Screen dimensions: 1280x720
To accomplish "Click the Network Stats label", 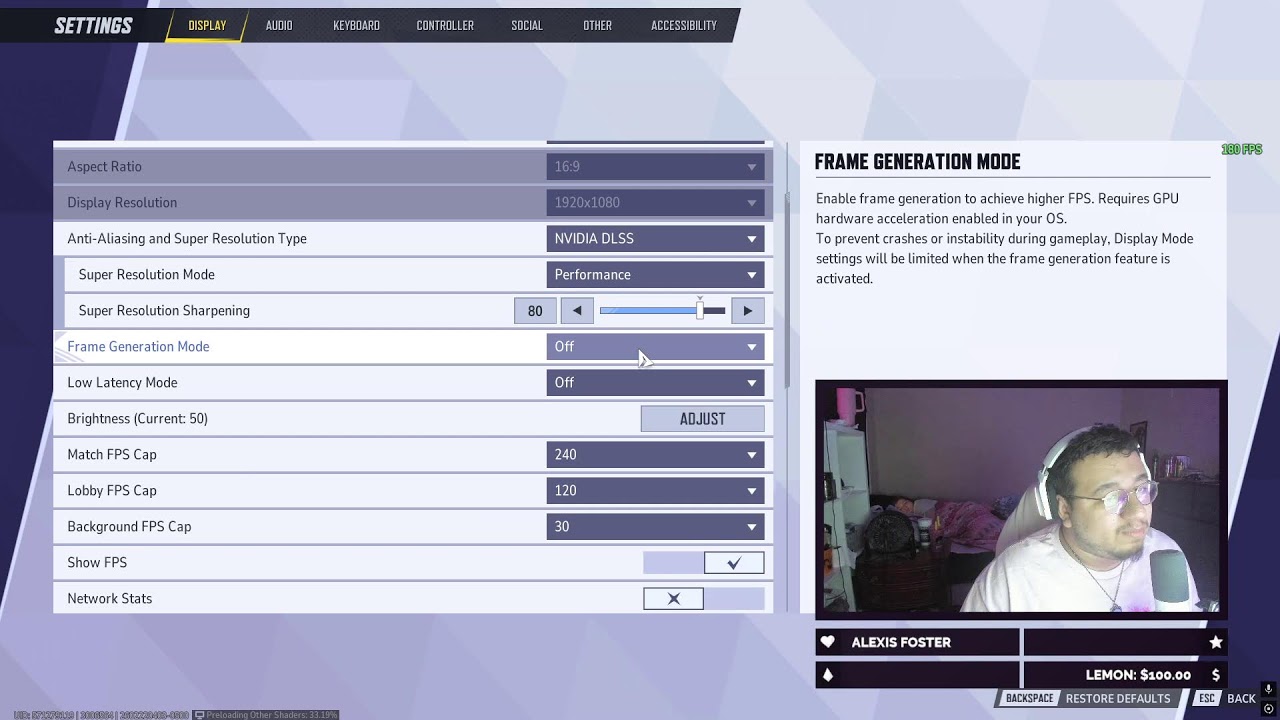I will click(x=109, y=599).
